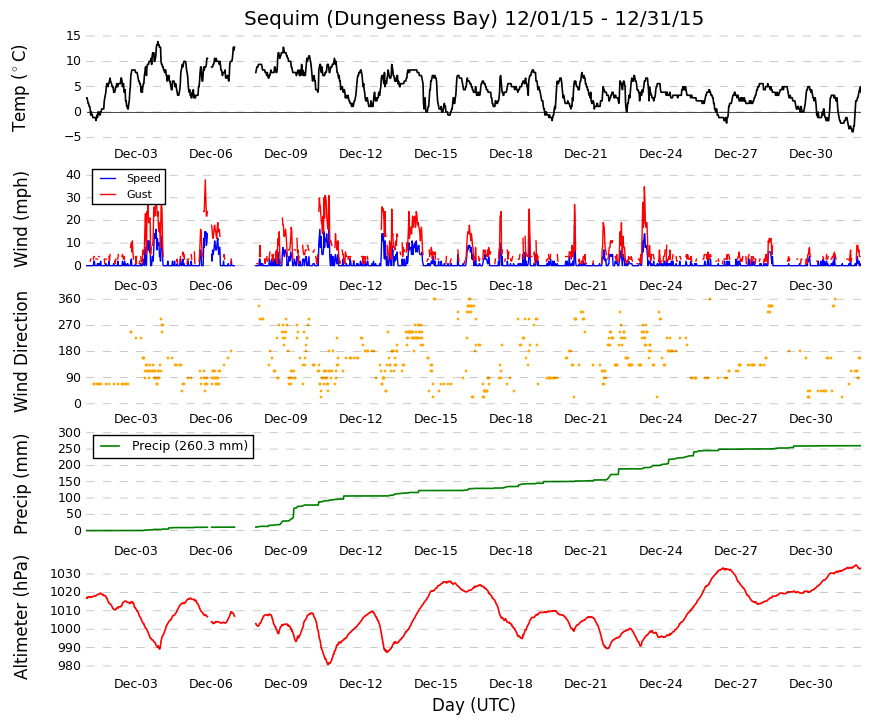
Task: Click the Speed label in wind legend
Action: [x=143, y=178]
